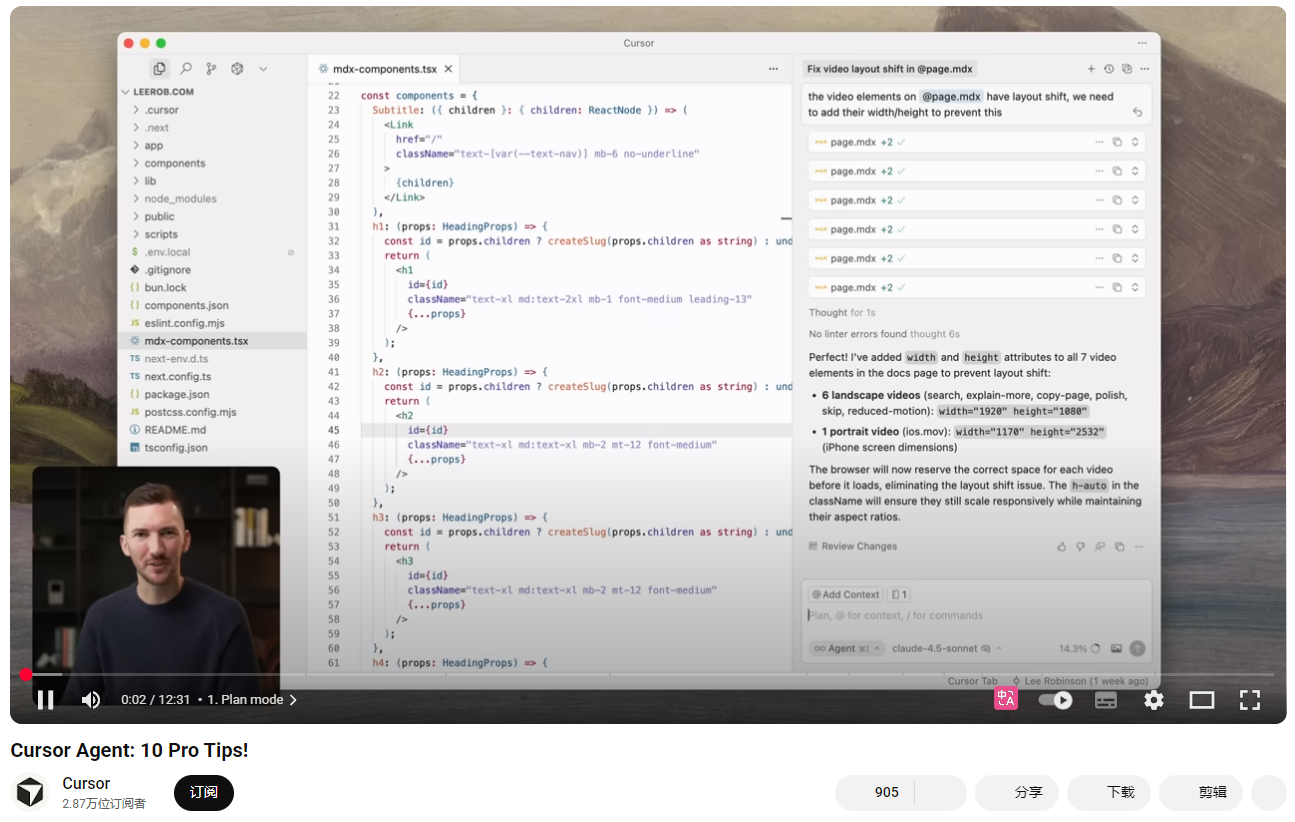Mute the video volume speaker icon
Screen dimensions: 1295x822
pyautogui.click(x=91, y=700)
